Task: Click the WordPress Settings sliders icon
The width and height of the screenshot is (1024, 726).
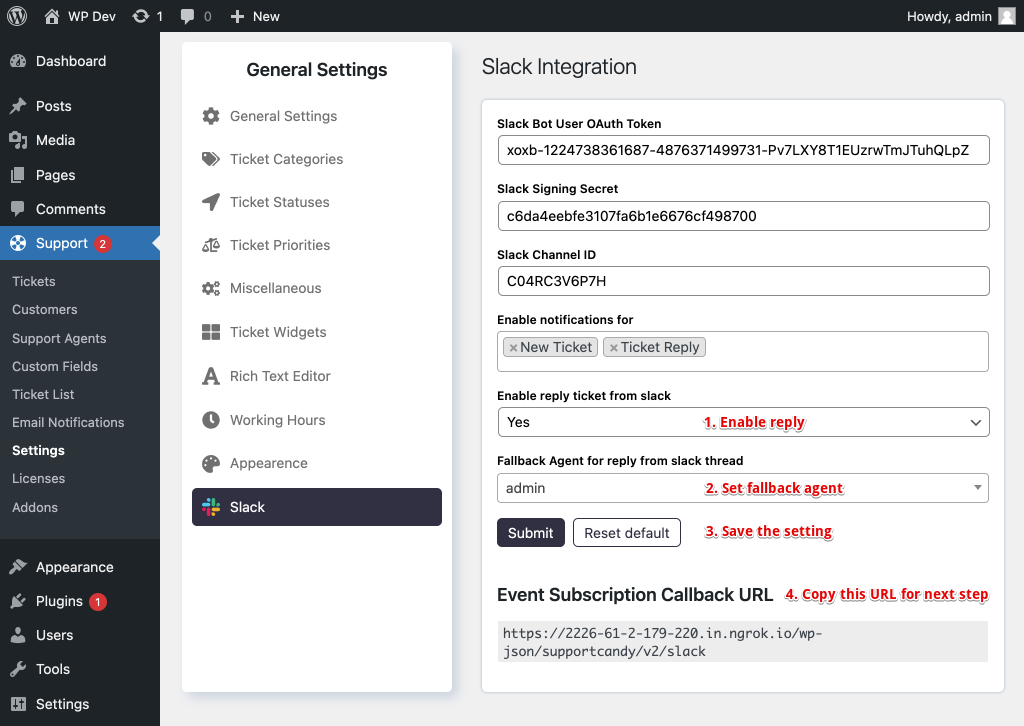Action: [x=18, y=704]
